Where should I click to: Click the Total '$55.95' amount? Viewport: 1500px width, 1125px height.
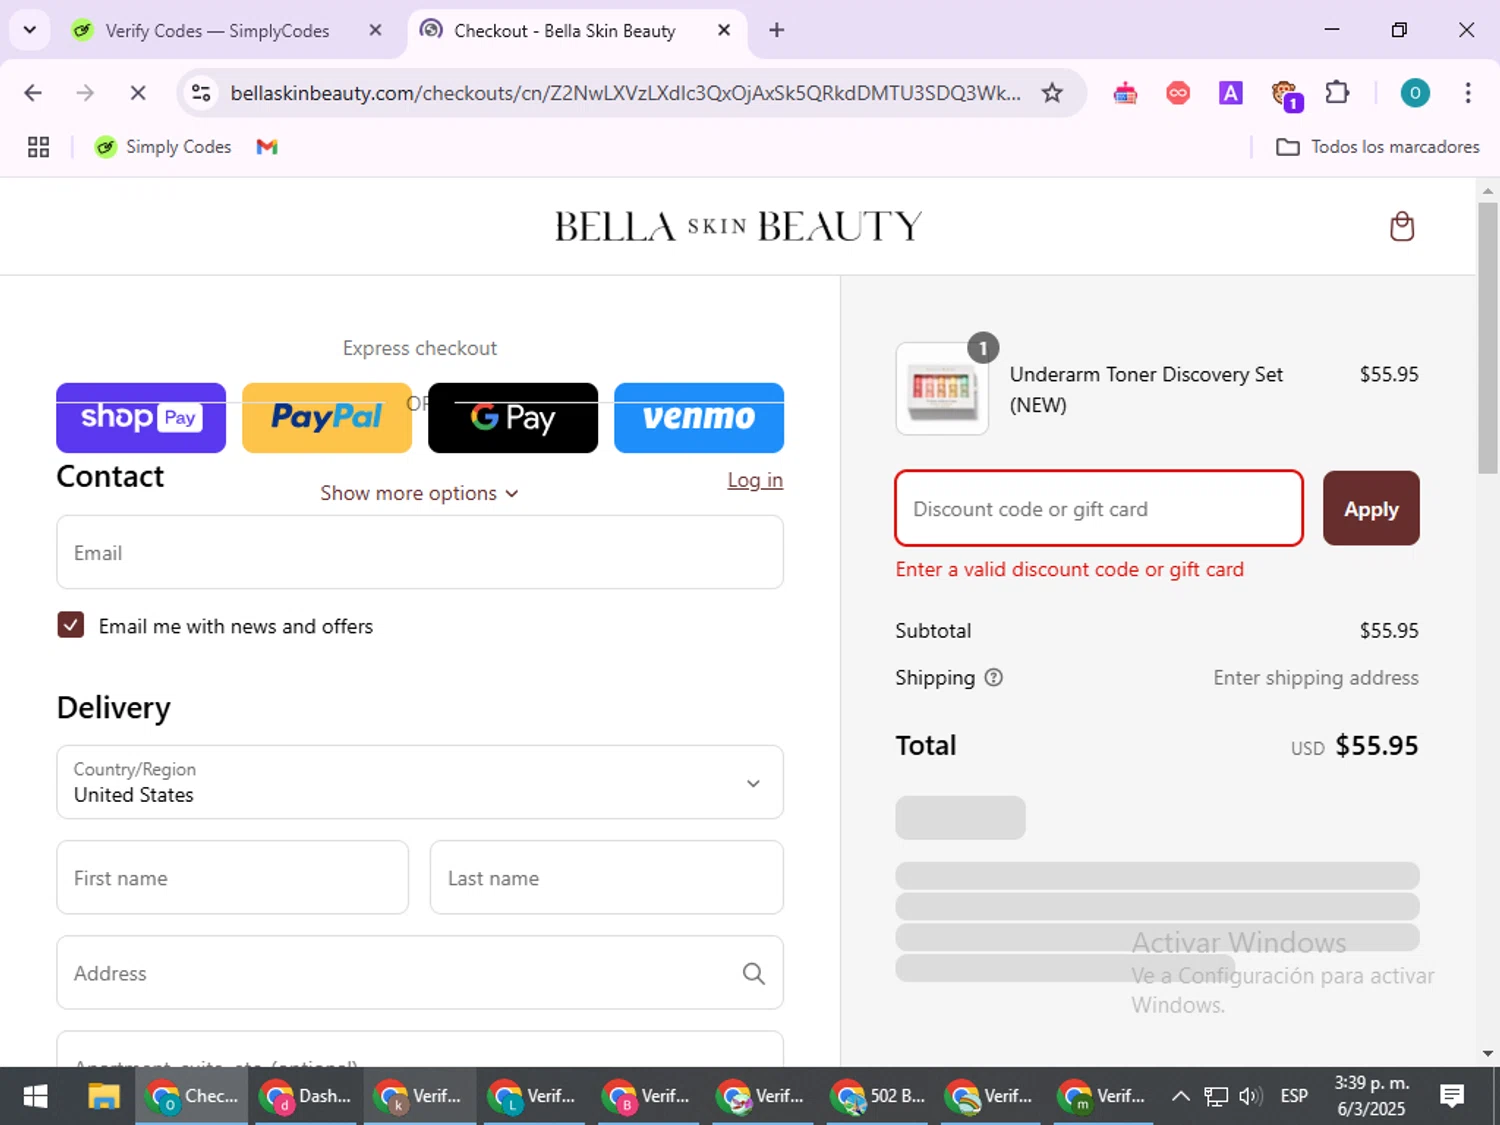point(1376,745)
